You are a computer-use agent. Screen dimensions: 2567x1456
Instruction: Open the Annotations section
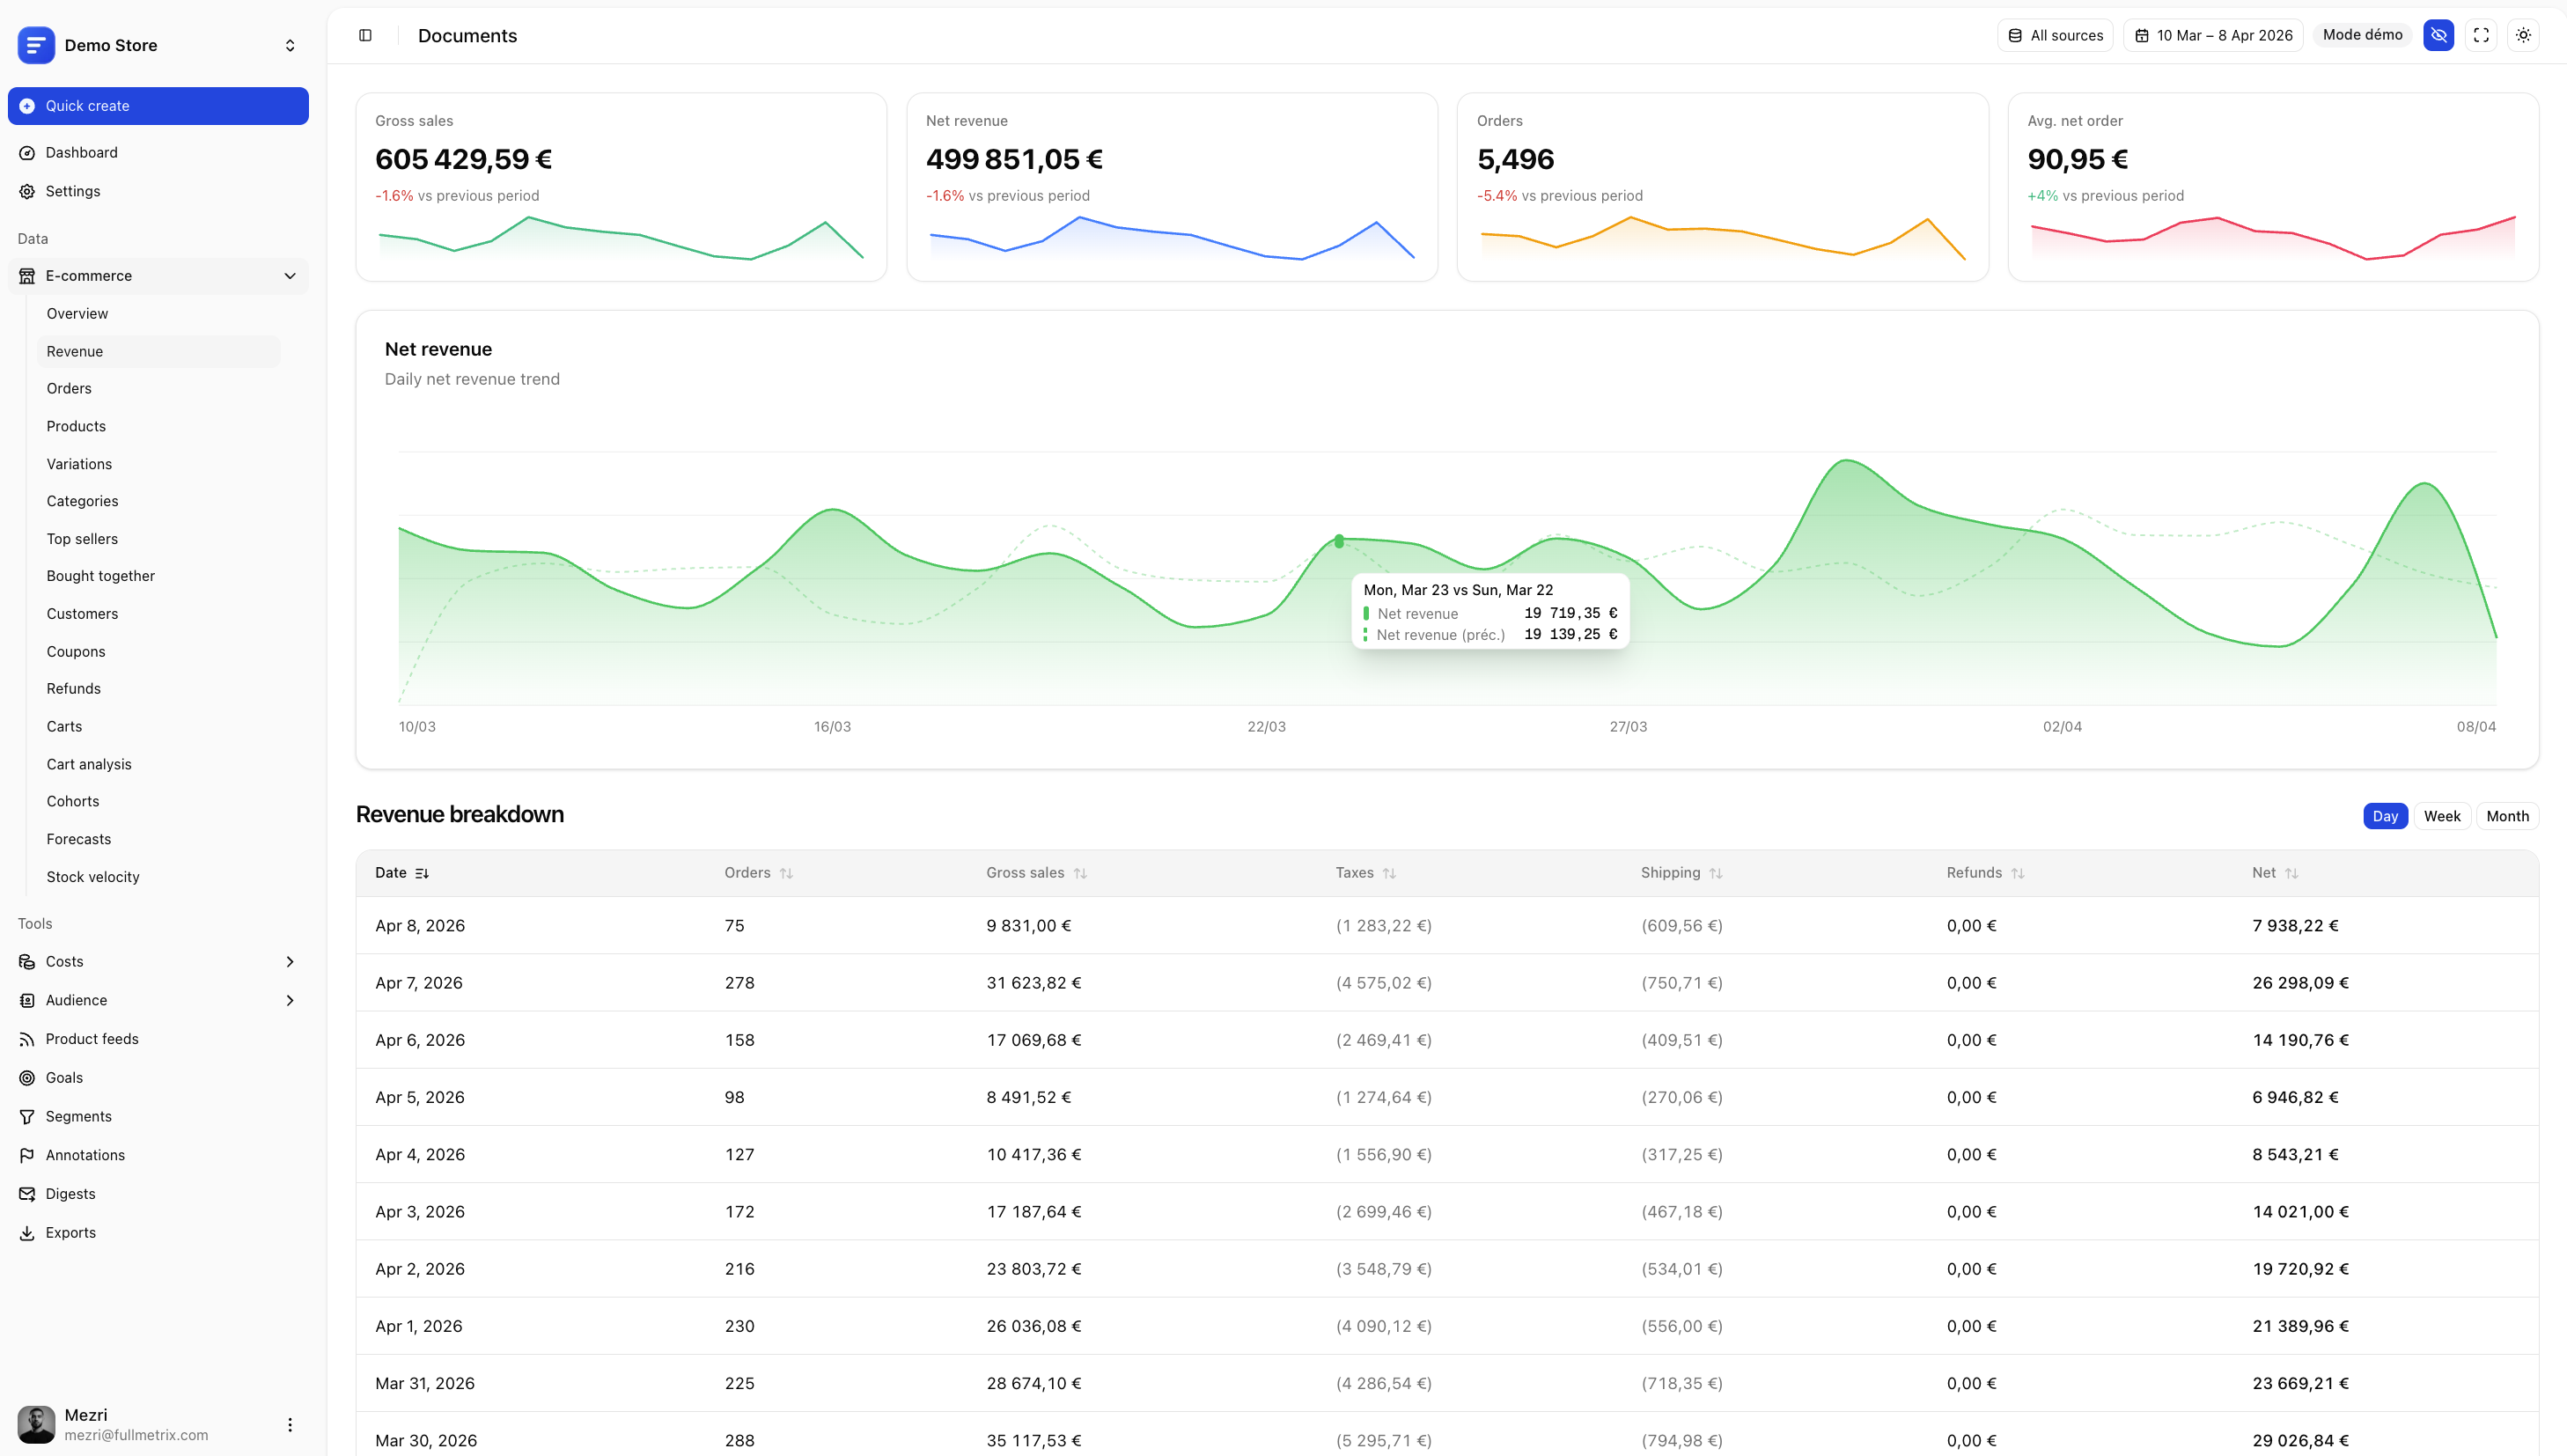click(84, 1154)
